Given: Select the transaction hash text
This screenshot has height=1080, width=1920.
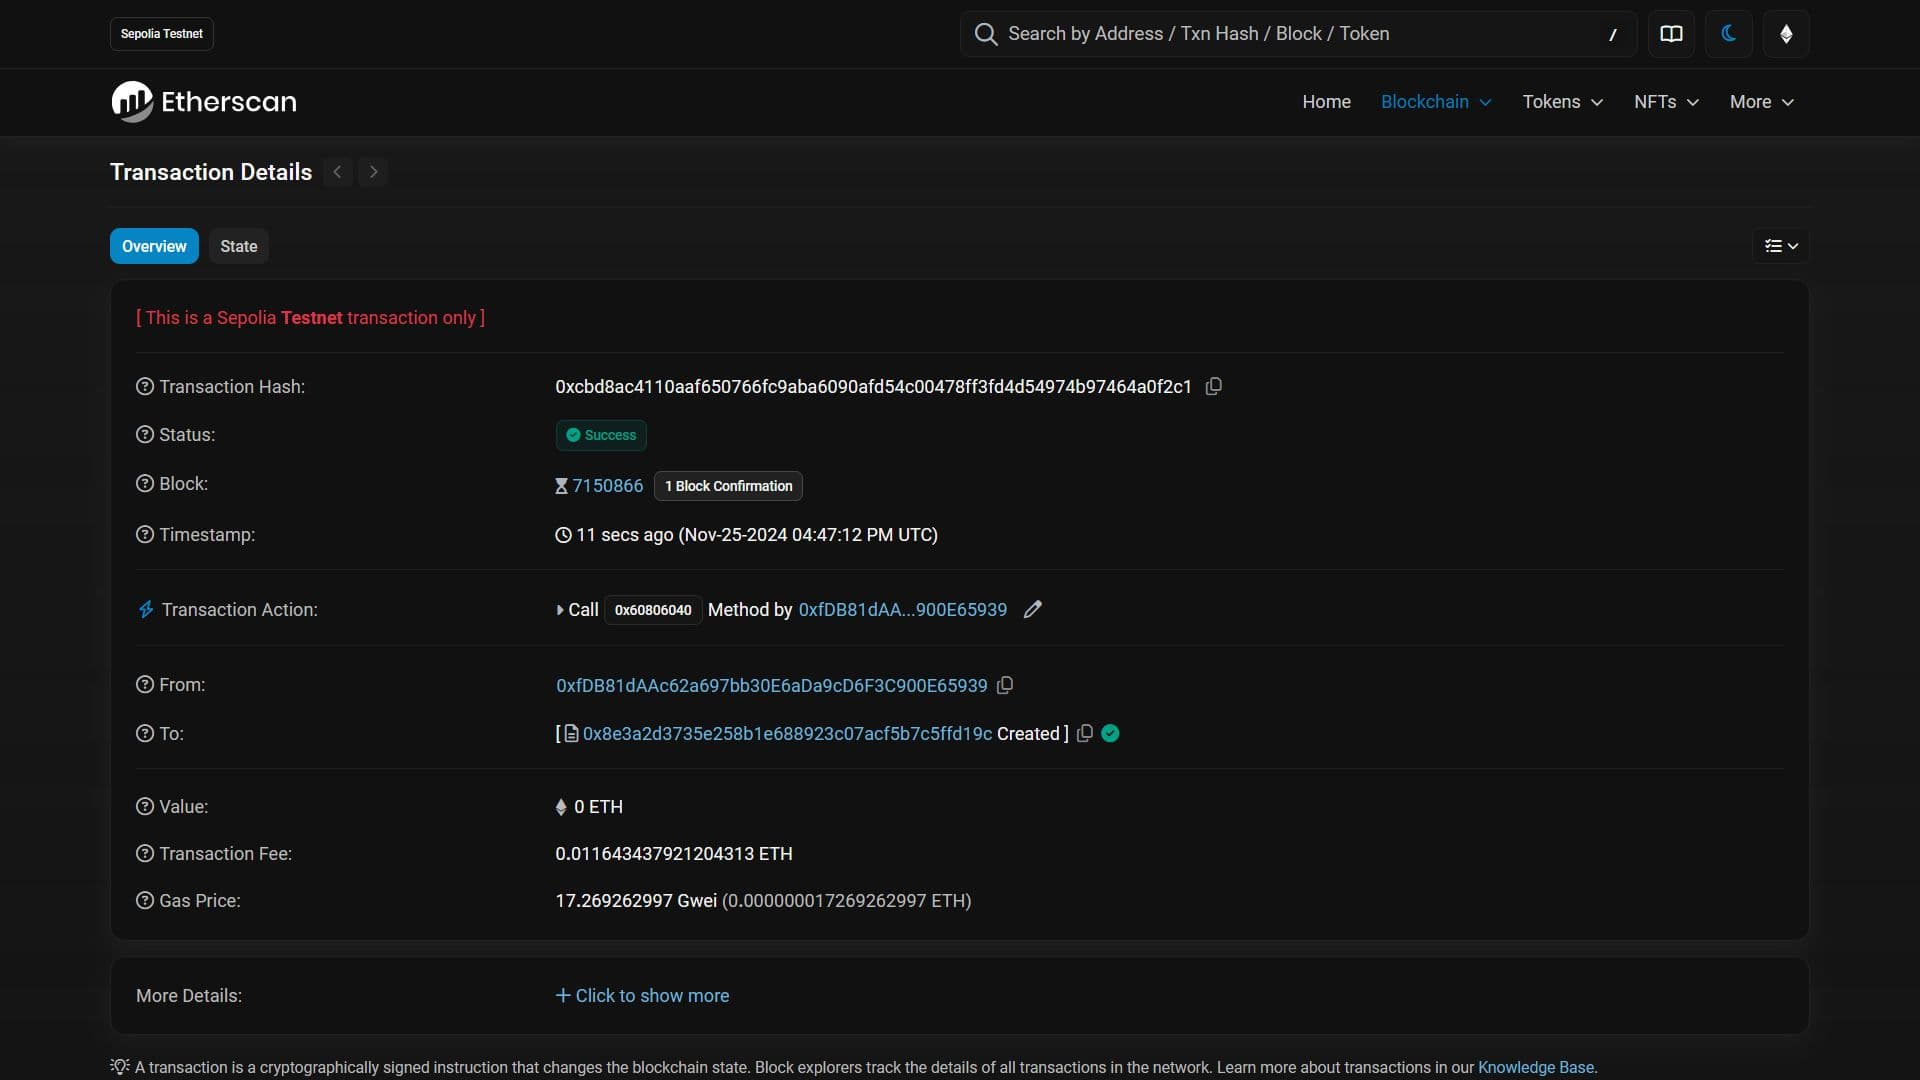Looking at the screenshot, I should coord(873,386).
